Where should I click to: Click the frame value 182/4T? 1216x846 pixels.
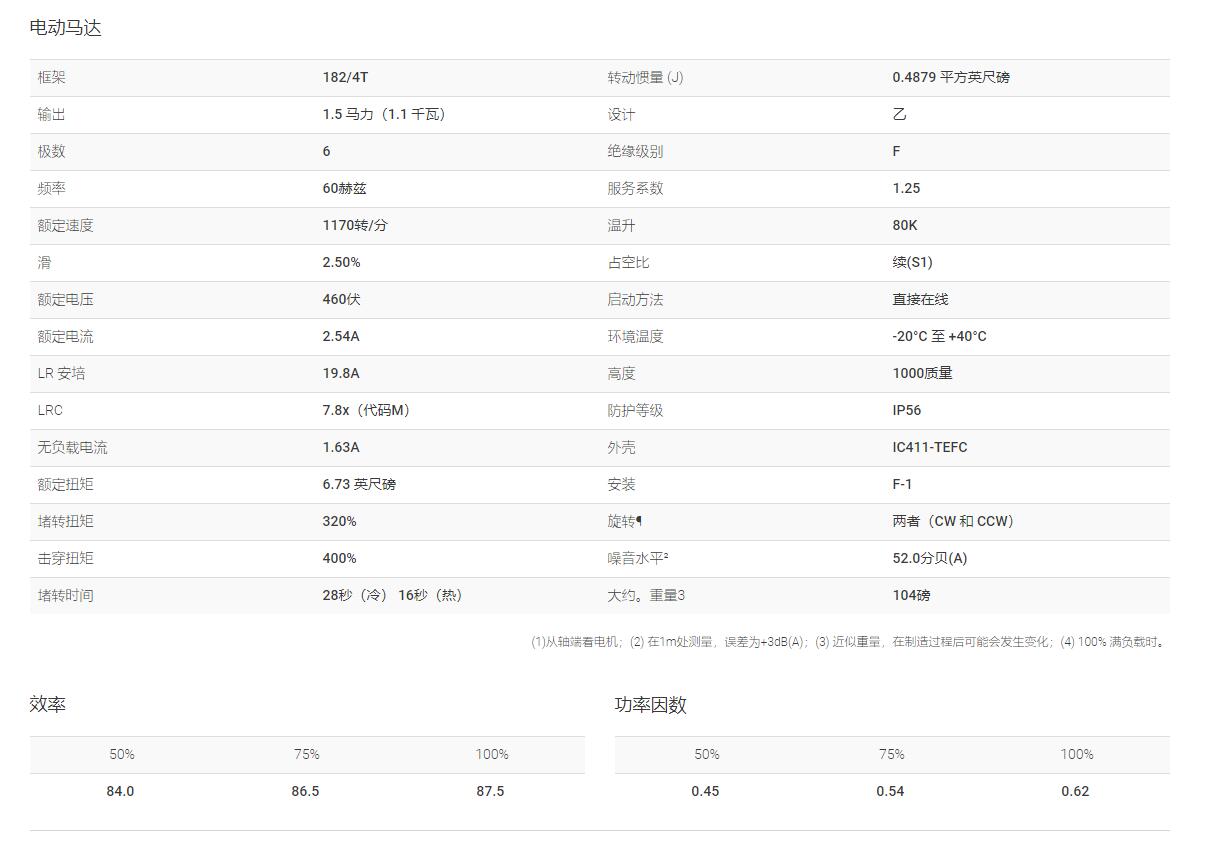(345, 77)
